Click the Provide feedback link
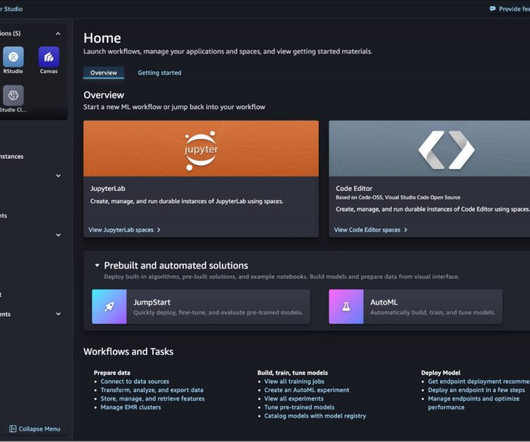Viewport: 530px width, 442px height. pyautogui.click(x=514, y=9)
